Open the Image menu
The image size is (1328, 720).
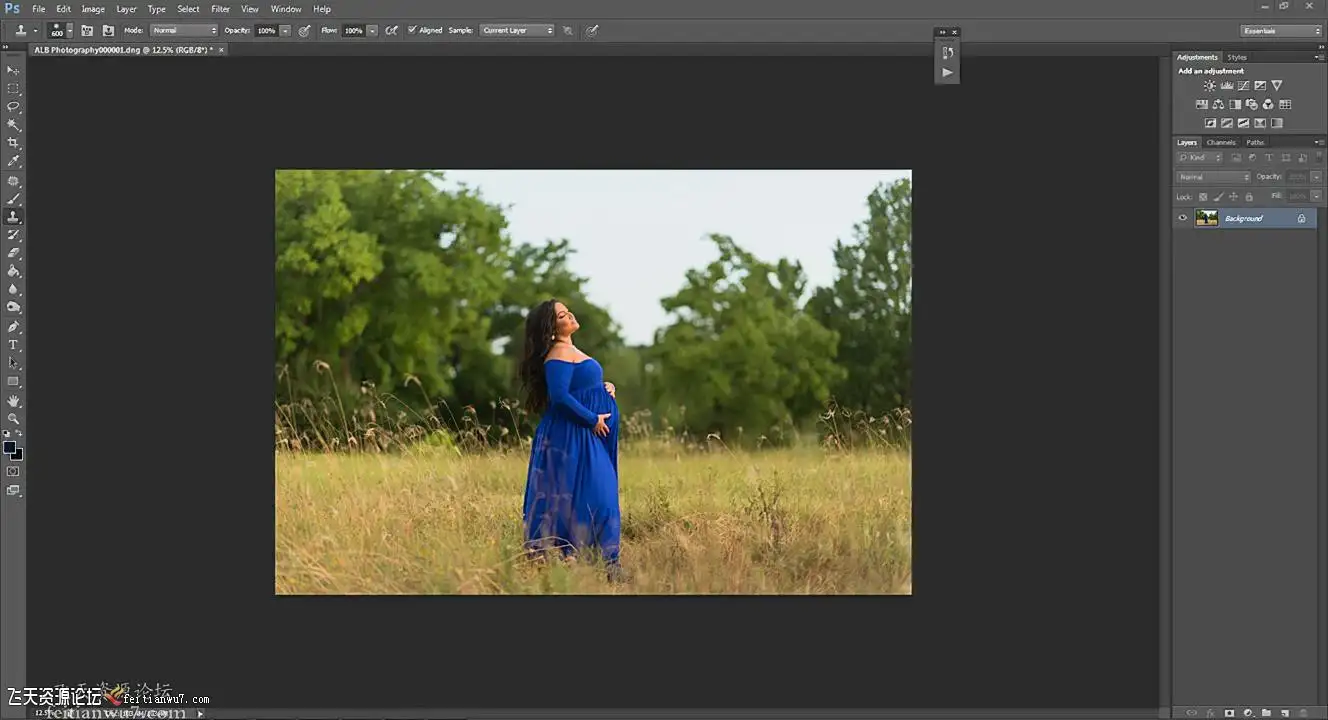(x=93, y=9)
